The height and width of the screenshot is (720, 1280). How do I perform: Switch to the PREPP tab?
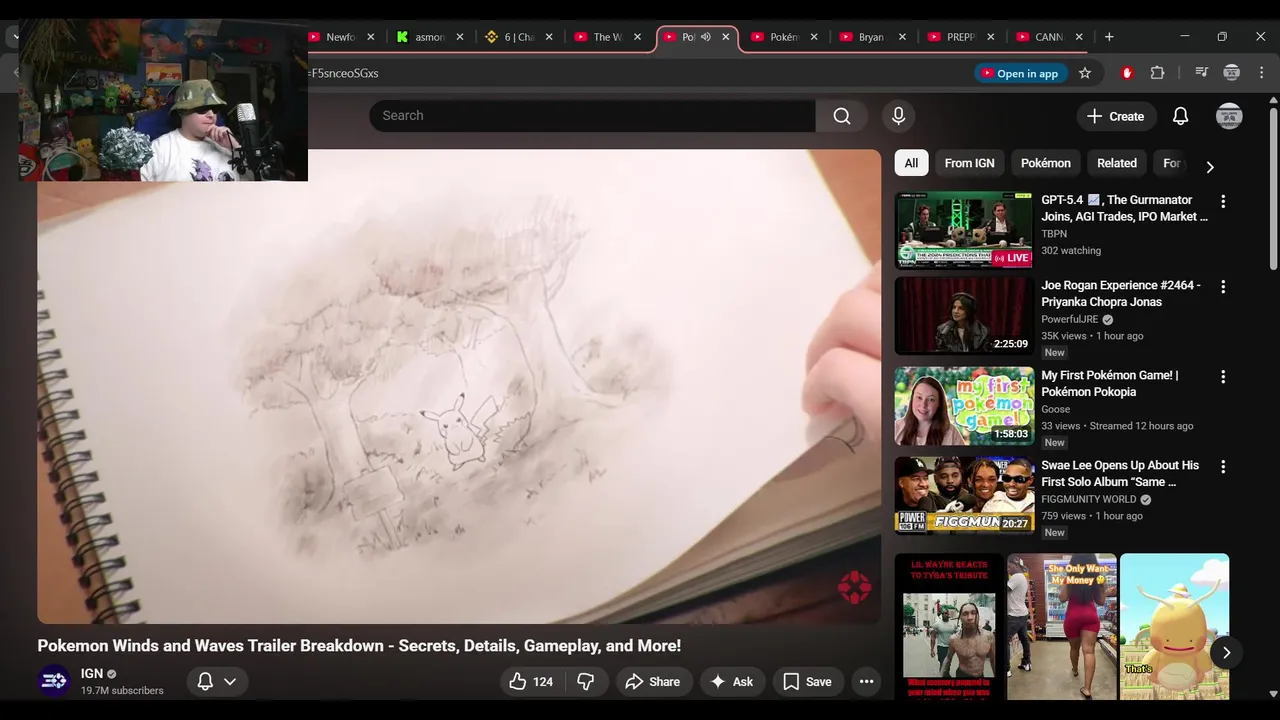click(x=960, y=37)
